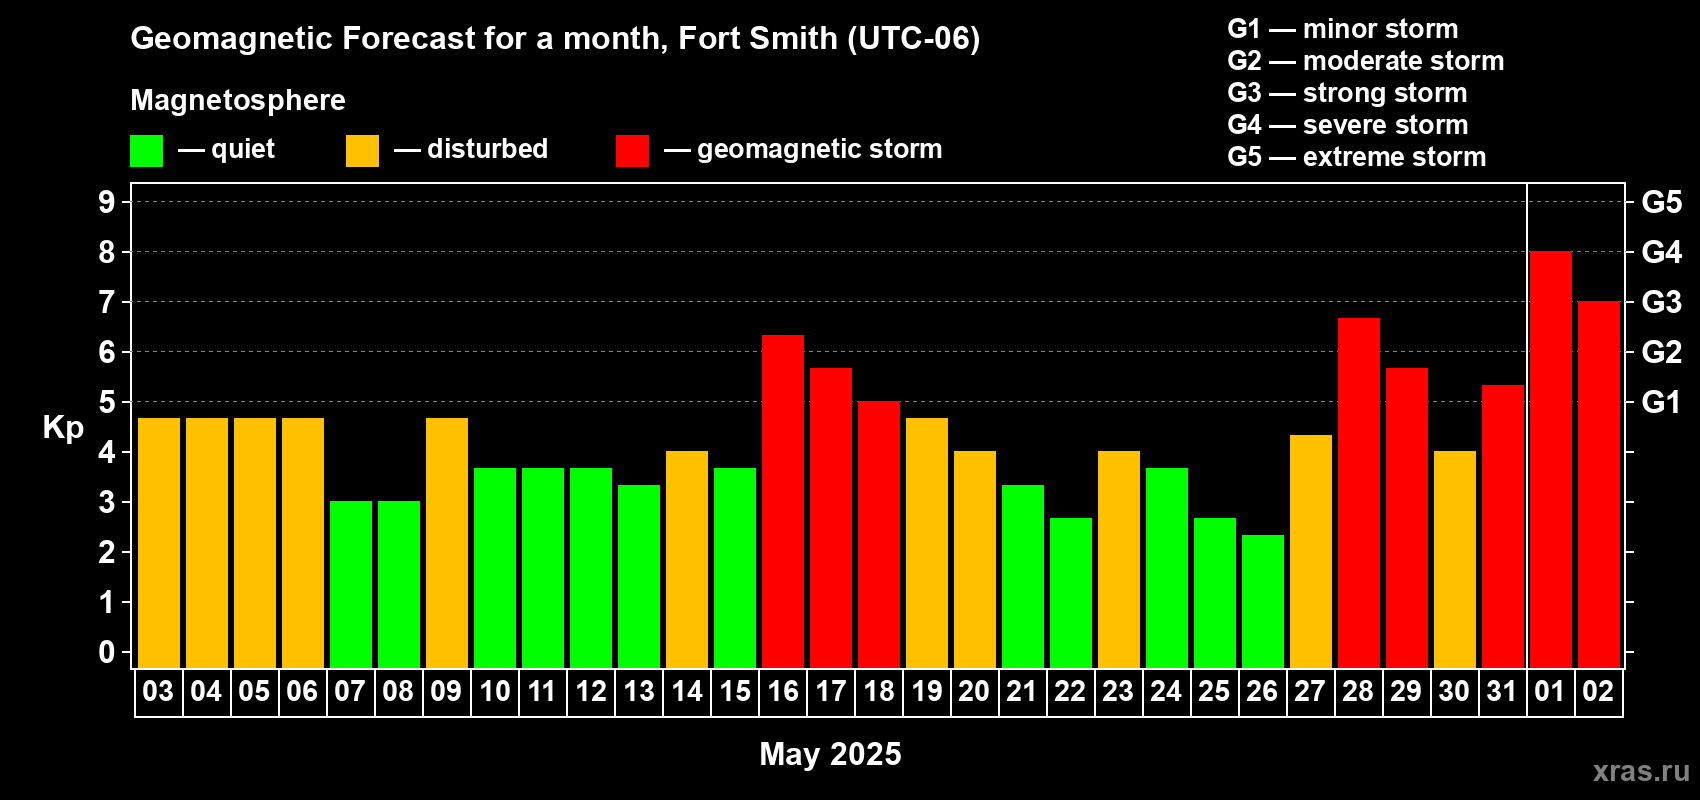1700x800 pixels.
Task: Click the green bar for day 22
Action: [1071, 593]
